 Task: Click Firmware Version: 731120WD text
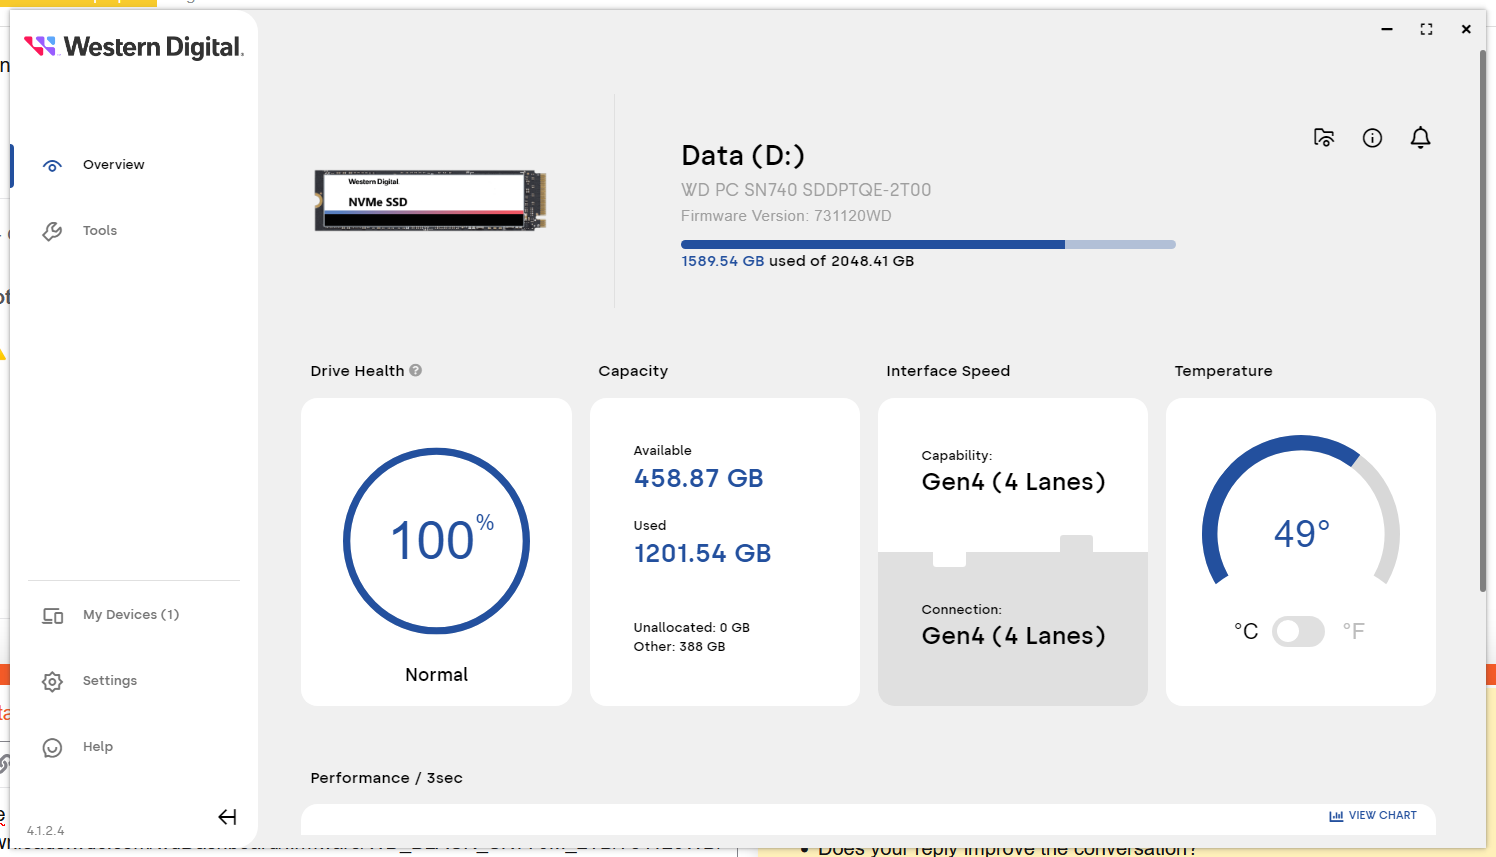tap(786, 216)
